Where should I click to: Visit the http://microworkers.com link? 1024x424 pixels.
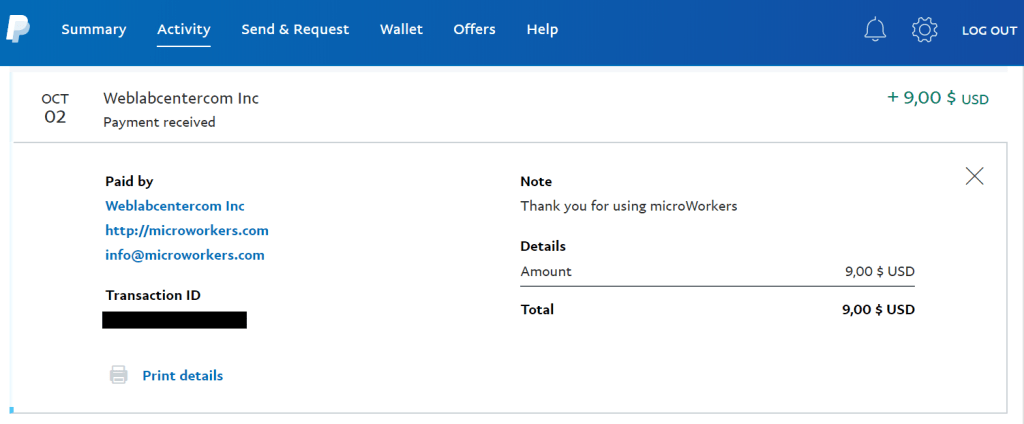tap(187, 231)
